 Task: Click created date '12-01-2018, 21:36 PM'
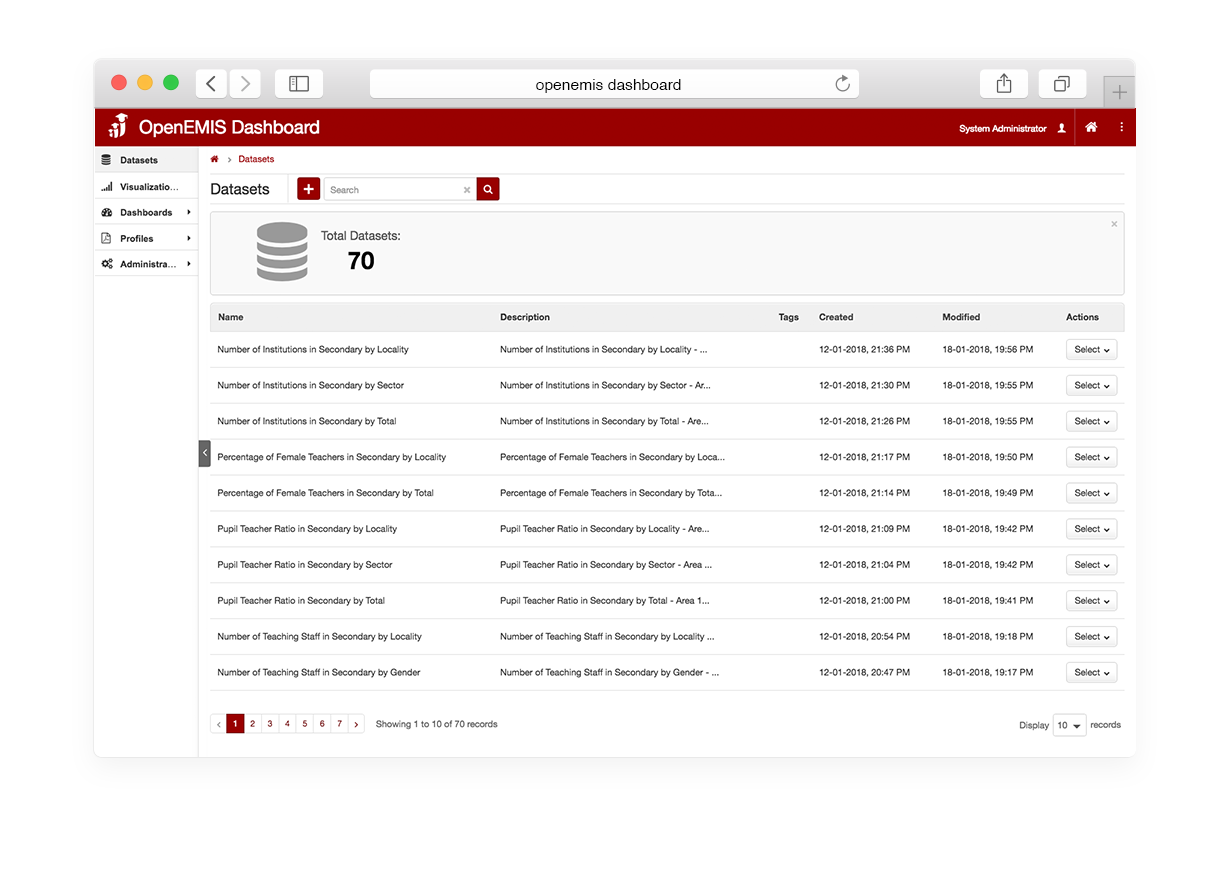click(x=865, y=350)
